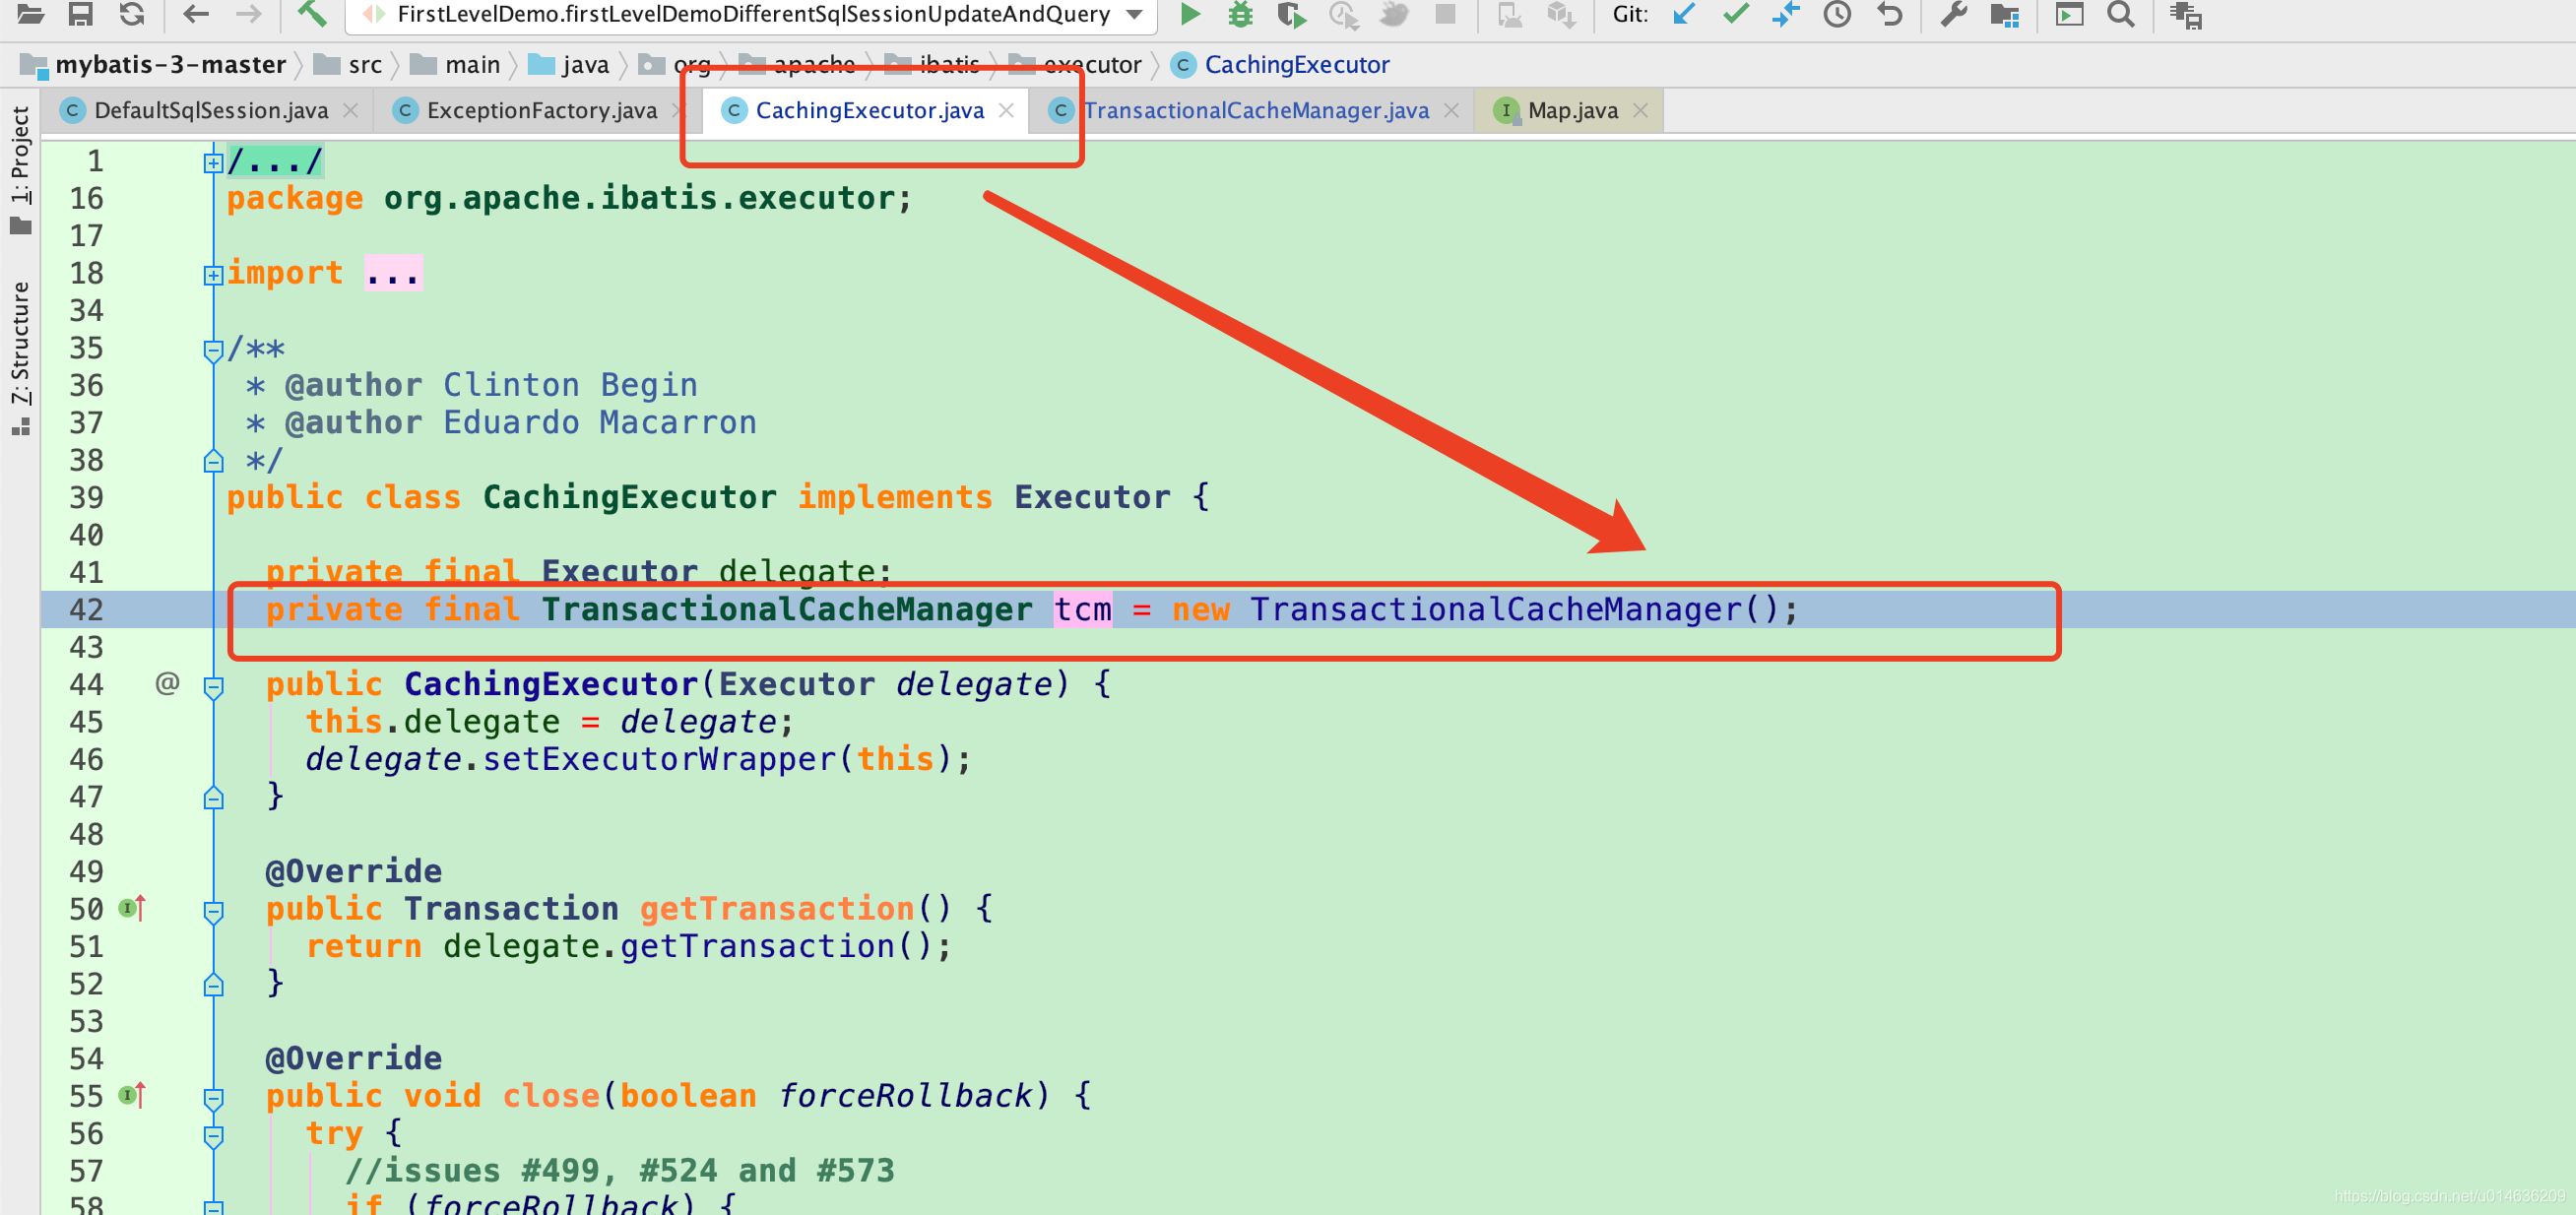Close the CachingExecutor.java tab
Viewport: 2576px width, 1215px height.
(1006, 110)
